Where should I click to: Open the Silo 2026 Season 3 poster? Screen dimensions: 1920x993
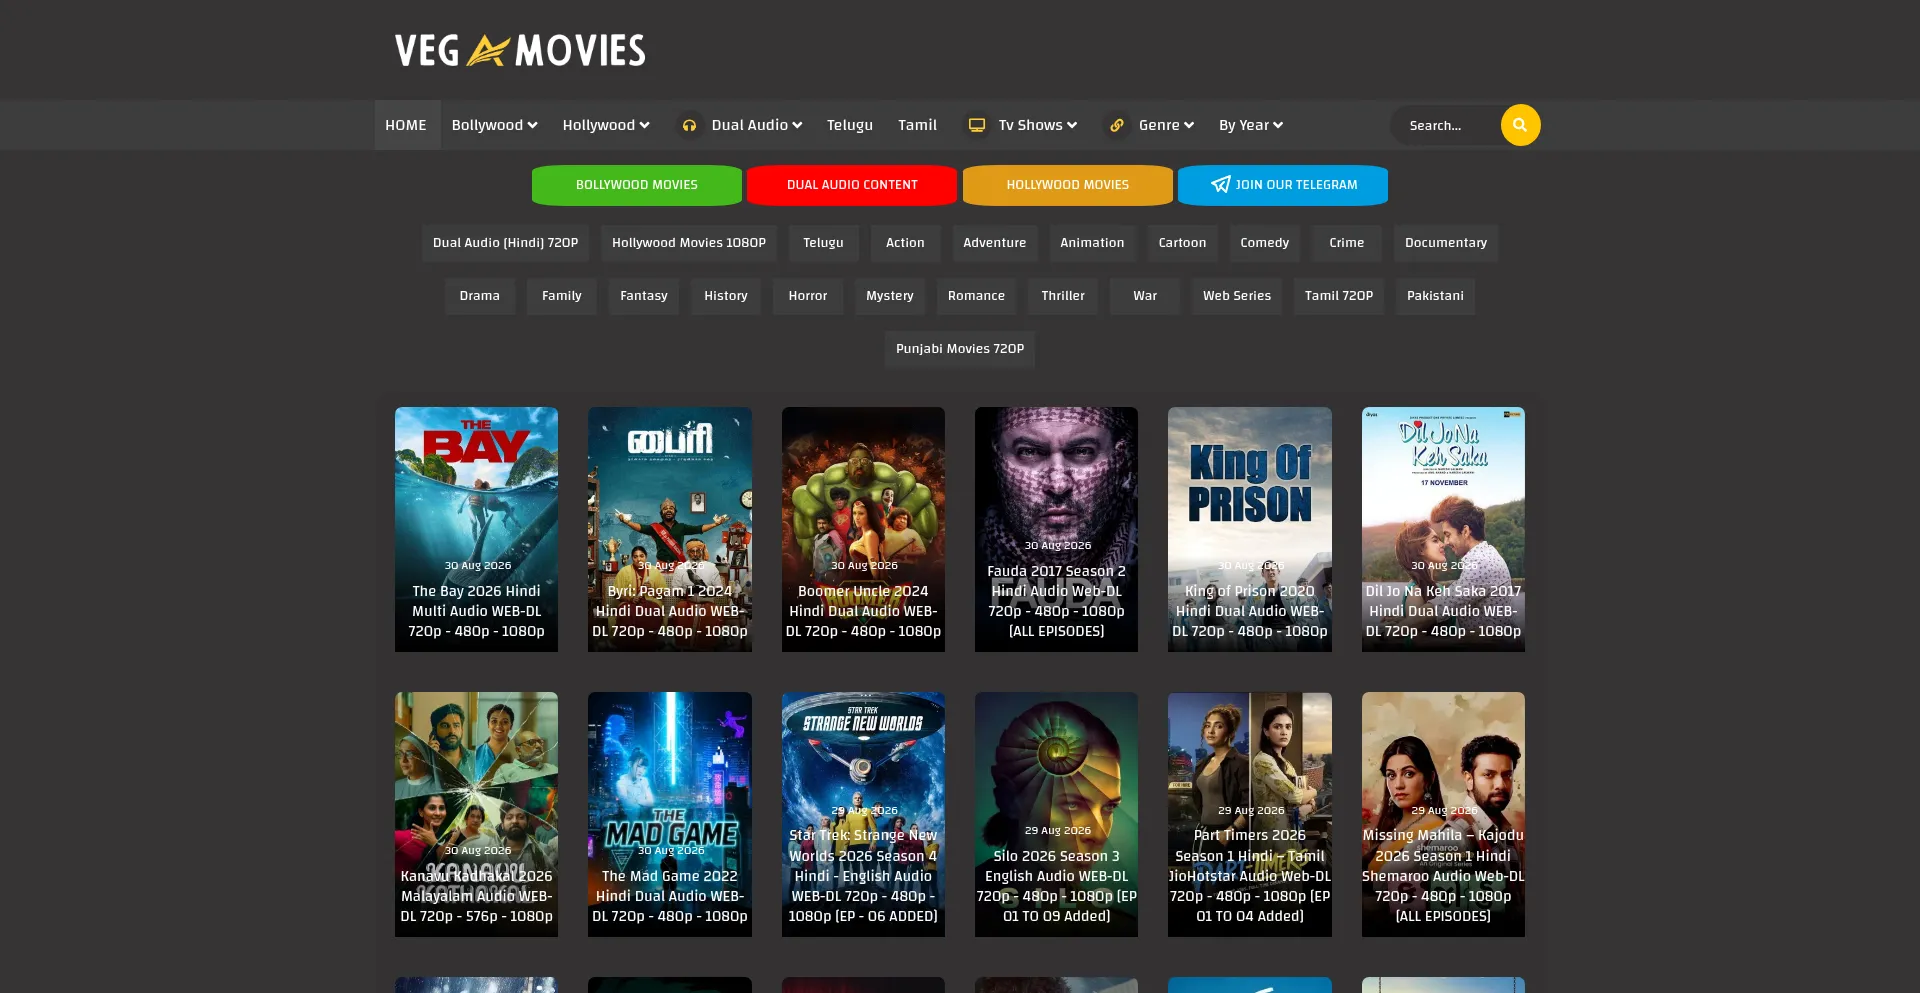pos(1056,814)
